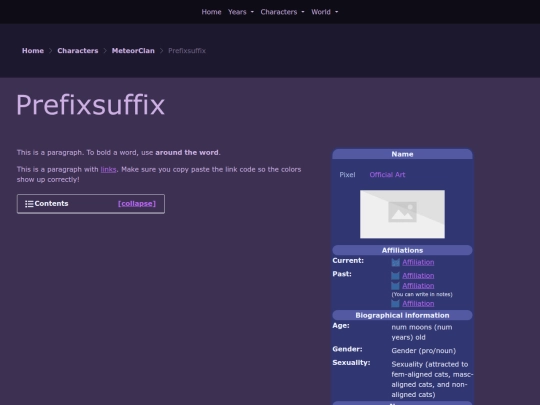
Task: Click '(You can write in notes)' text
Action: click(x=422, y=294)
